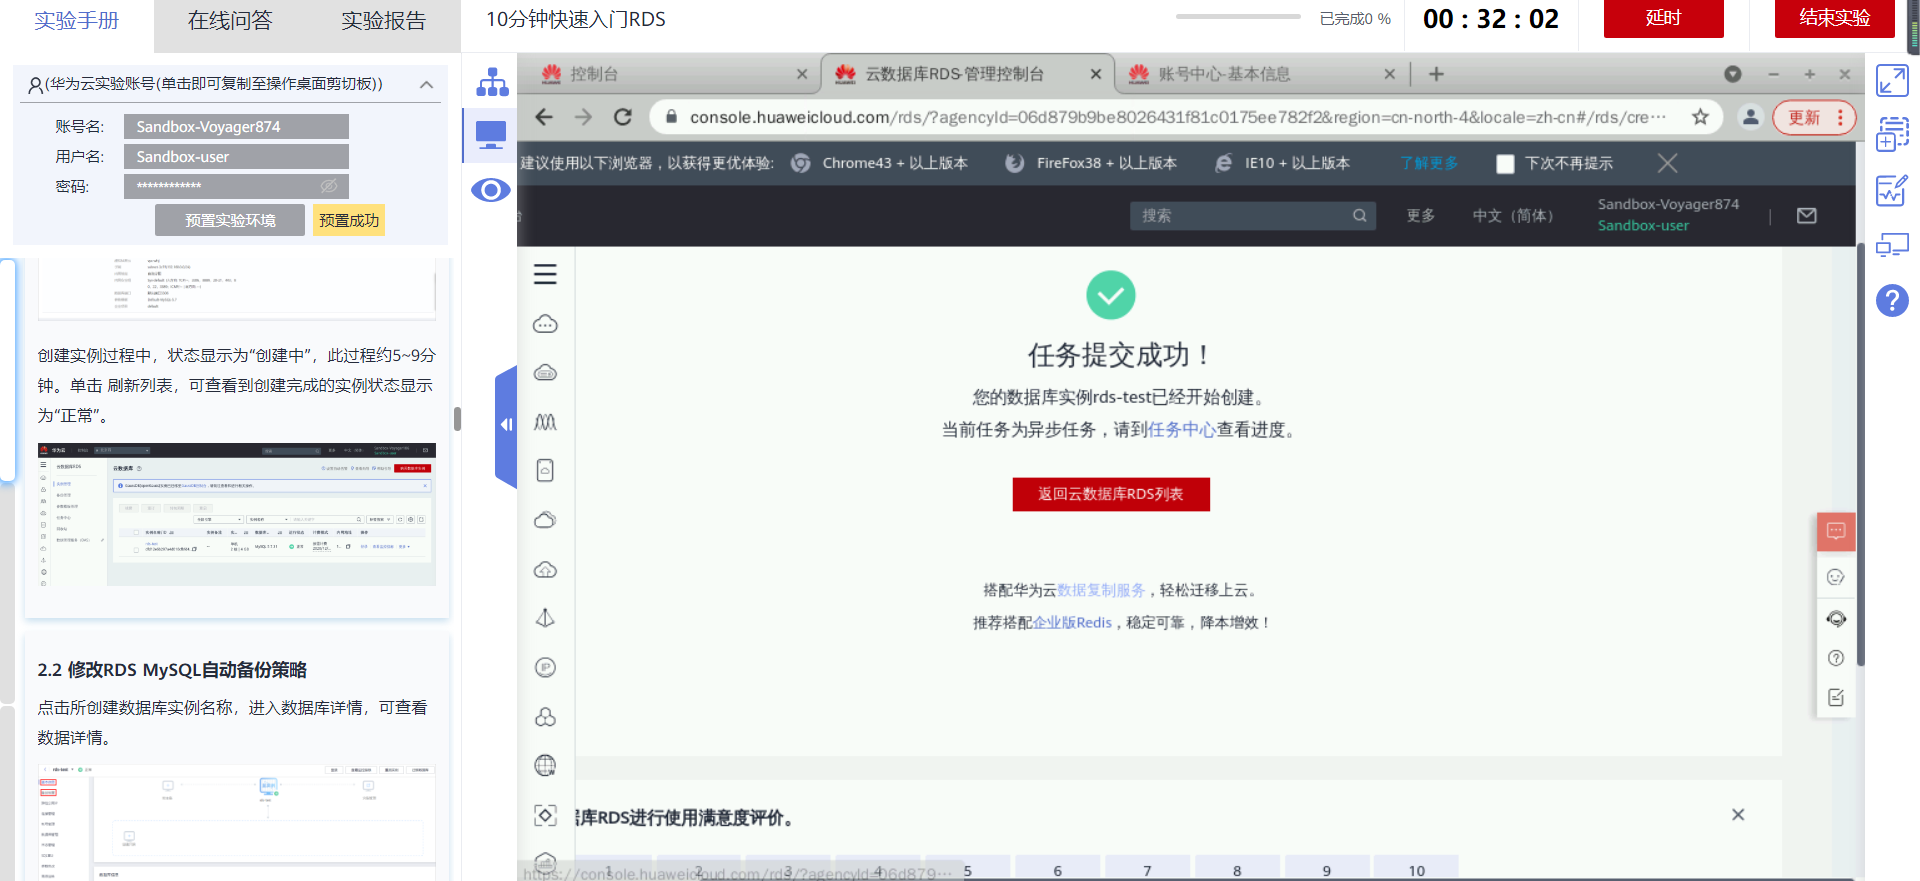
Task: Click the browser 更新 button
Action: (1814, 117)
